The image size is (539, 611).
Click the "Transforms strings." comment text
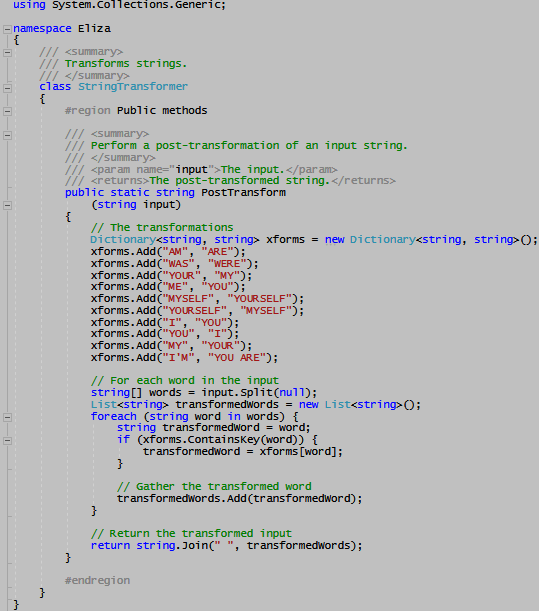point(126,64)
